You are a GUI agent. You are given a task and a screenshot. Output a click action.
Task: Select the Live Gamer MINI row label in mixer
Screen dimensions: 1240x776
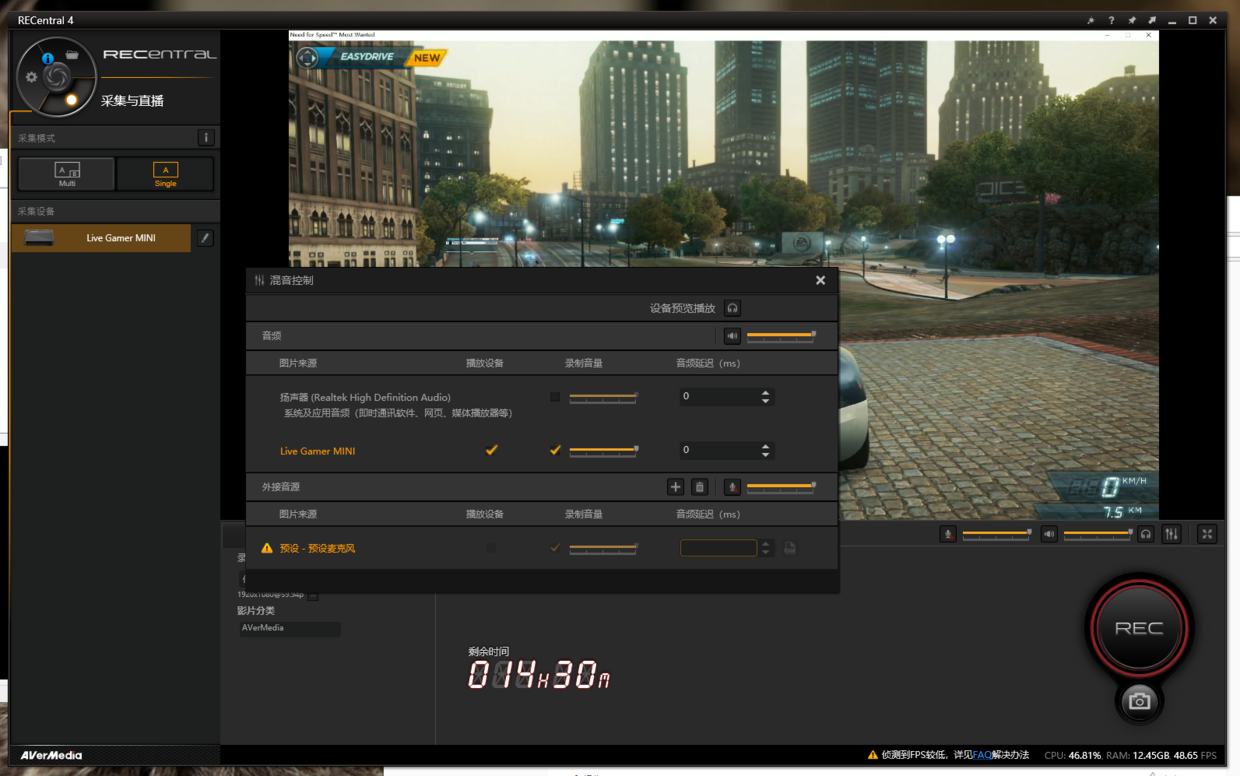(317, 451)
